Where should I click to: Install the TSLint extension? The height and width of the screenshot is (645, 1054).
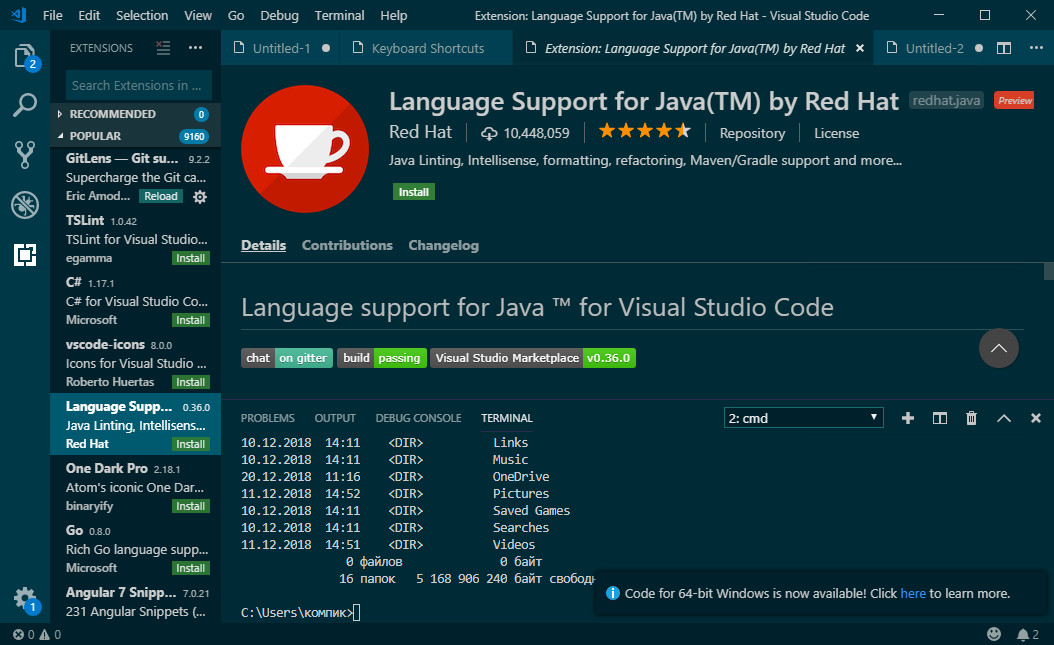[190, 258]
